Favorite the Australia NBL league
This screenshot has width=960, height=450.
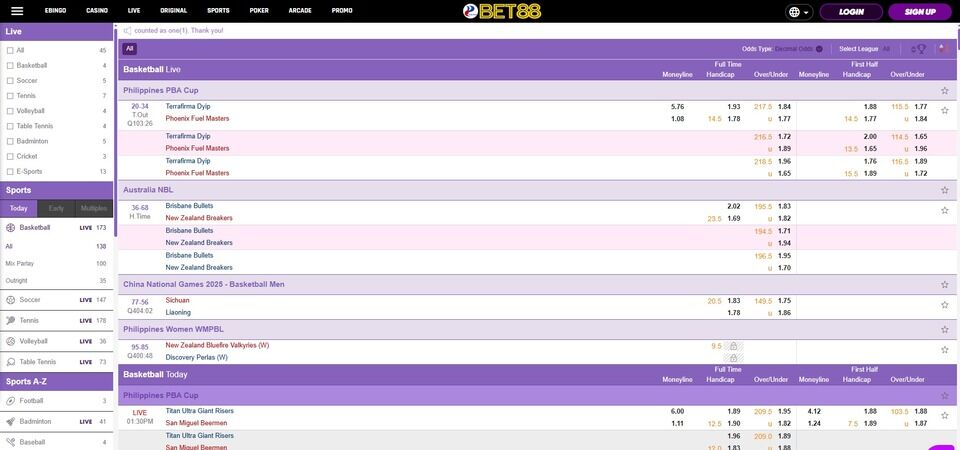coord(945,190)
